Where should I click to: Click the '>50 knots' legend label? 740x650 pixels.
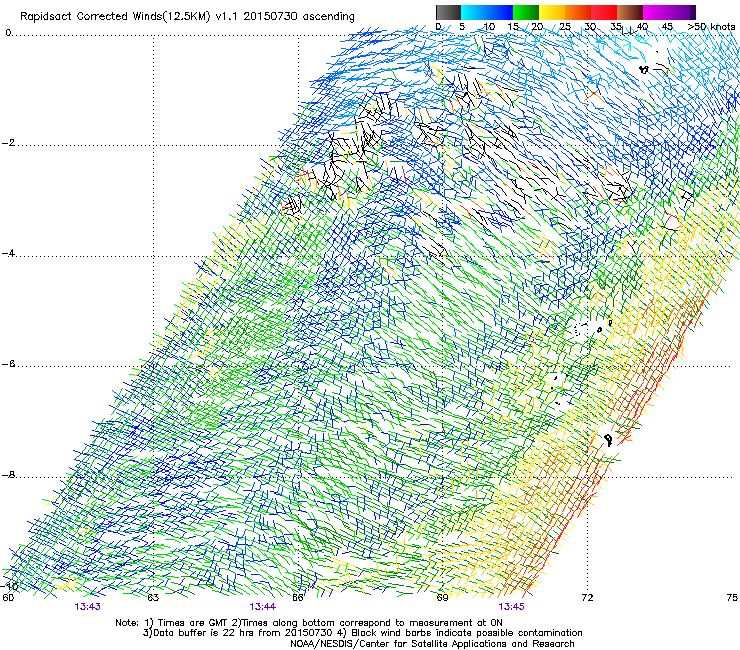coord(711,27)
